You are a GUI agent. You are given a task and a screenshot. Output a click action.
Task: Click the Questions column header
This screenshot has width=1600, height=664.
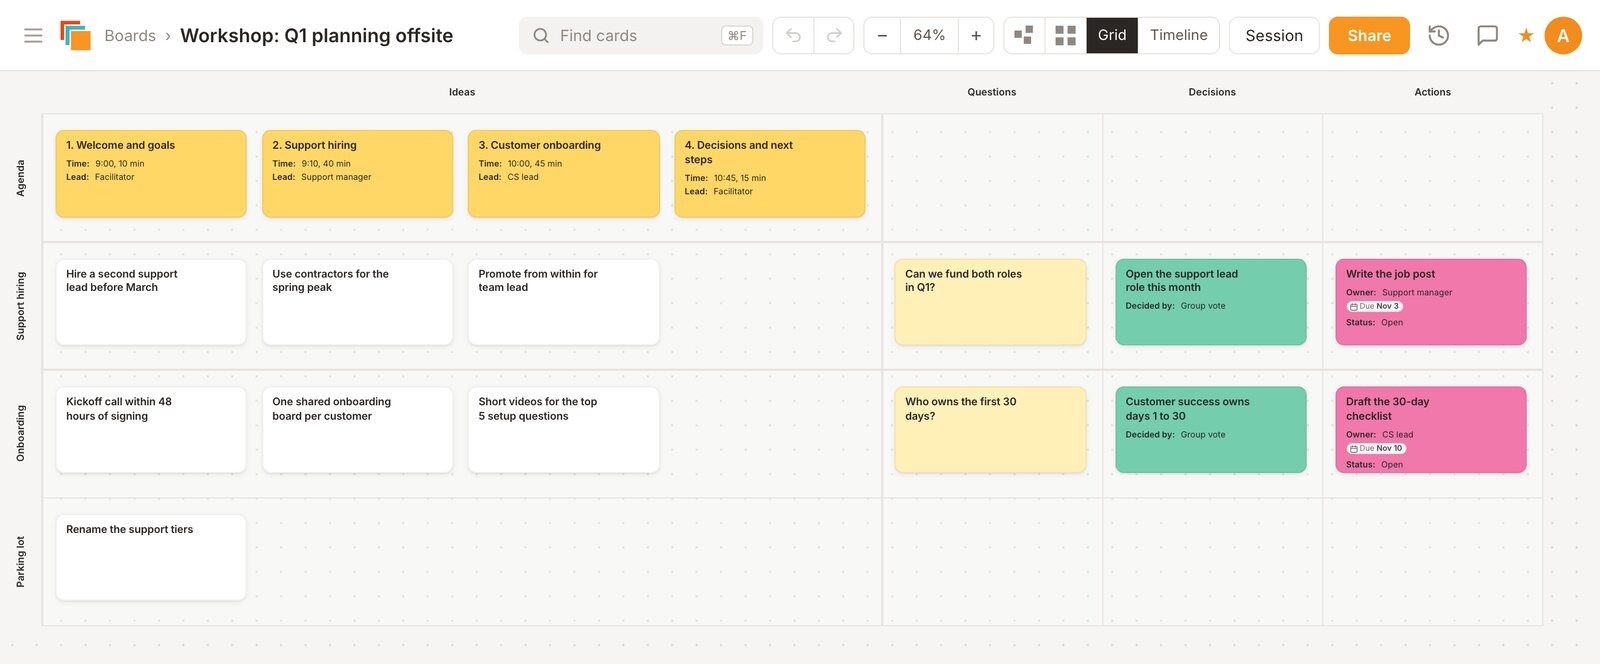[x=991, y=92]
